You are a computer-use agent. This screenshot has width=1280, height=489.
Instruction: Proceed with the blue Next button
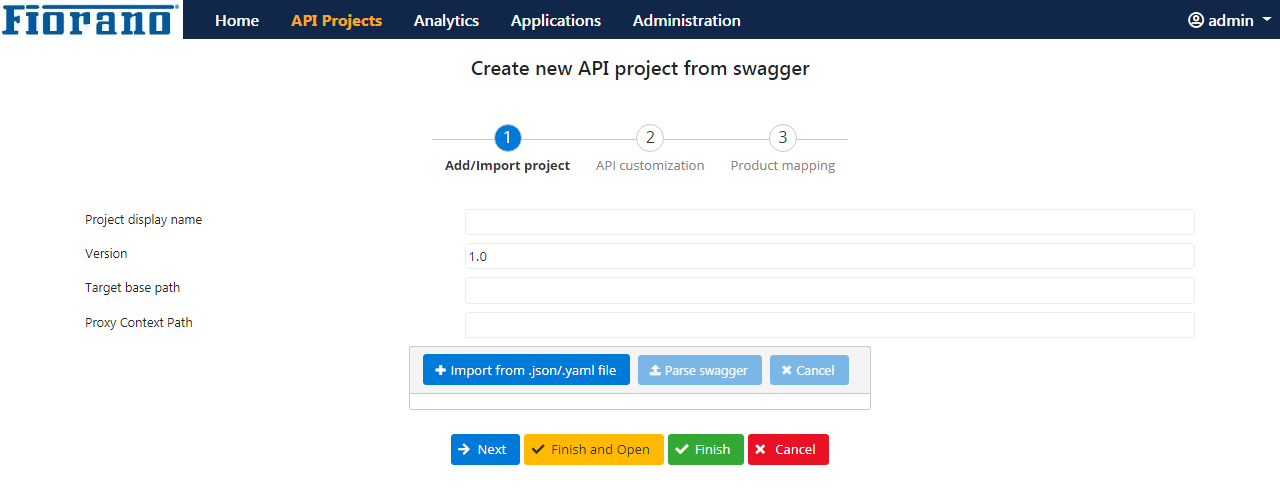tap(485, 449)
